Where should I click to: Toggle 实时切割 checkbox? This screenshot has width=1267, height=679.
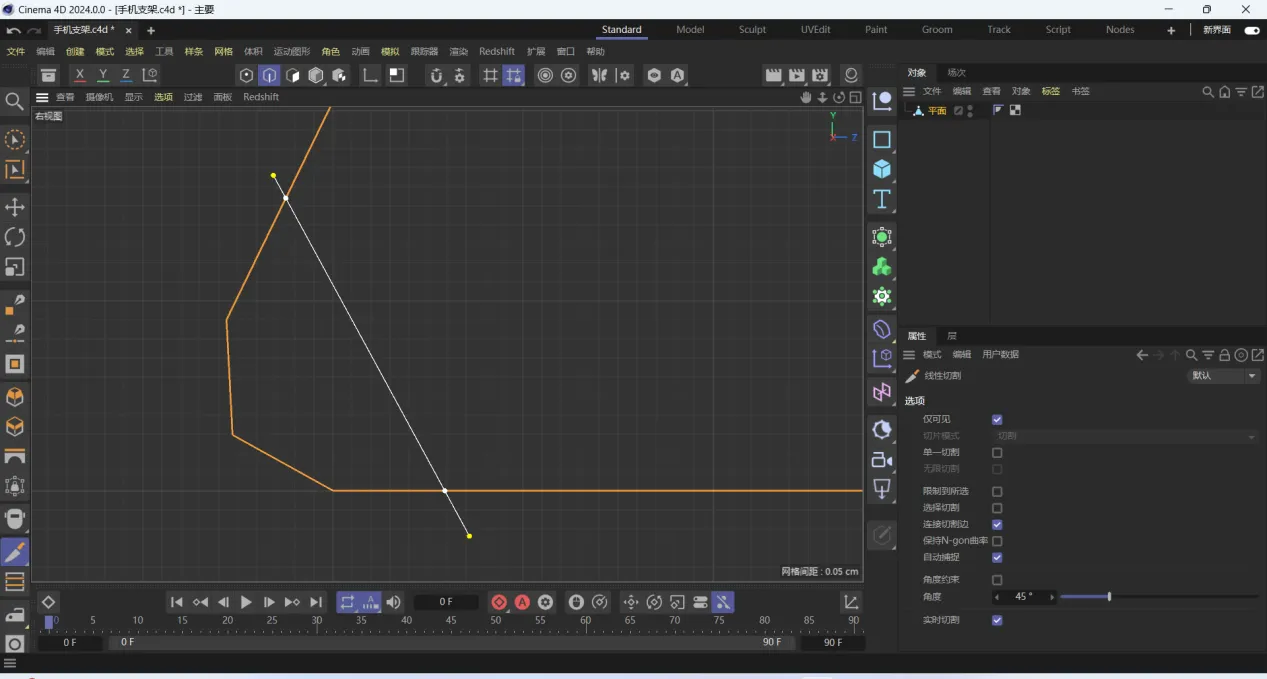[x=997, y=620]
